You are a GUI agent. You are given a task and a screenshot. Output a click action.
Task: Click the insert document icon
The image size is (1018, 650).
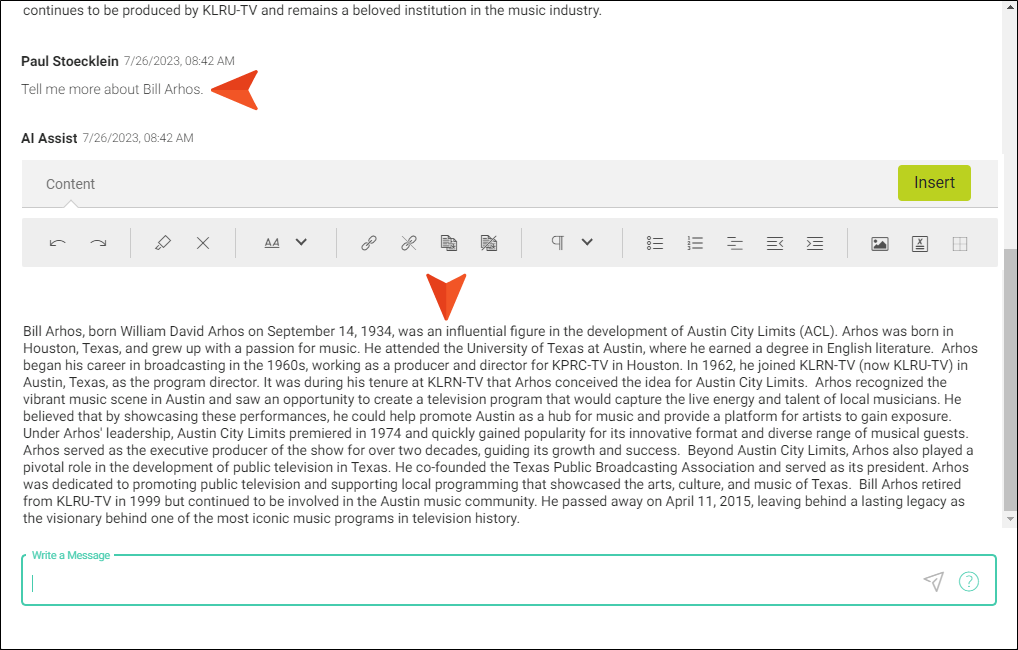(x=920, y=244)
